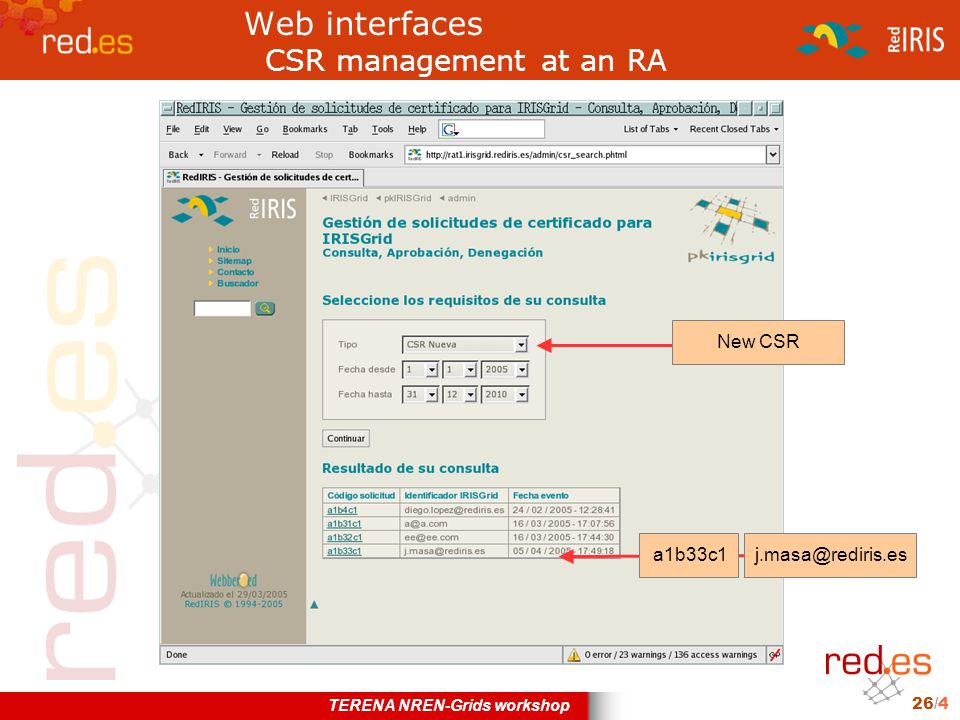
Task: Open Recent Closed Tabs dropdown
Action: (x=734, y=129)
